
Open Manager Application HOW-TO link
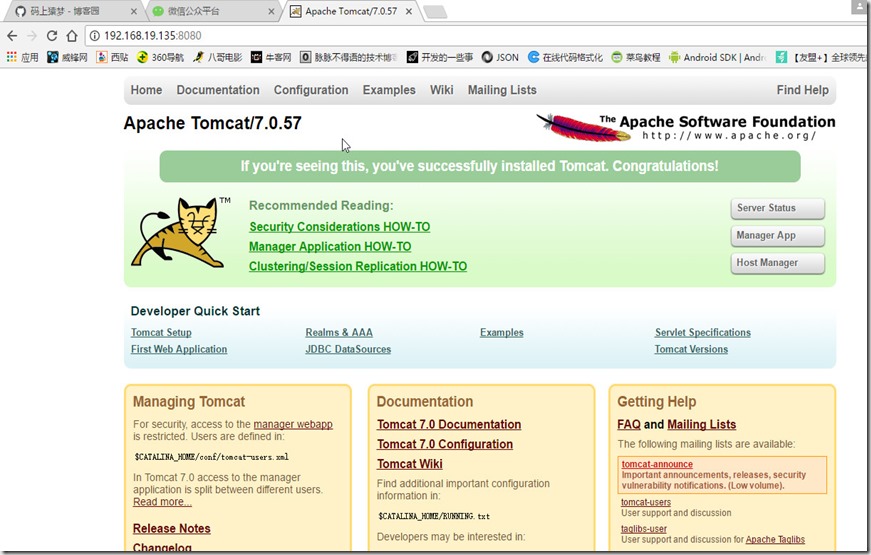tap(330, 247)
